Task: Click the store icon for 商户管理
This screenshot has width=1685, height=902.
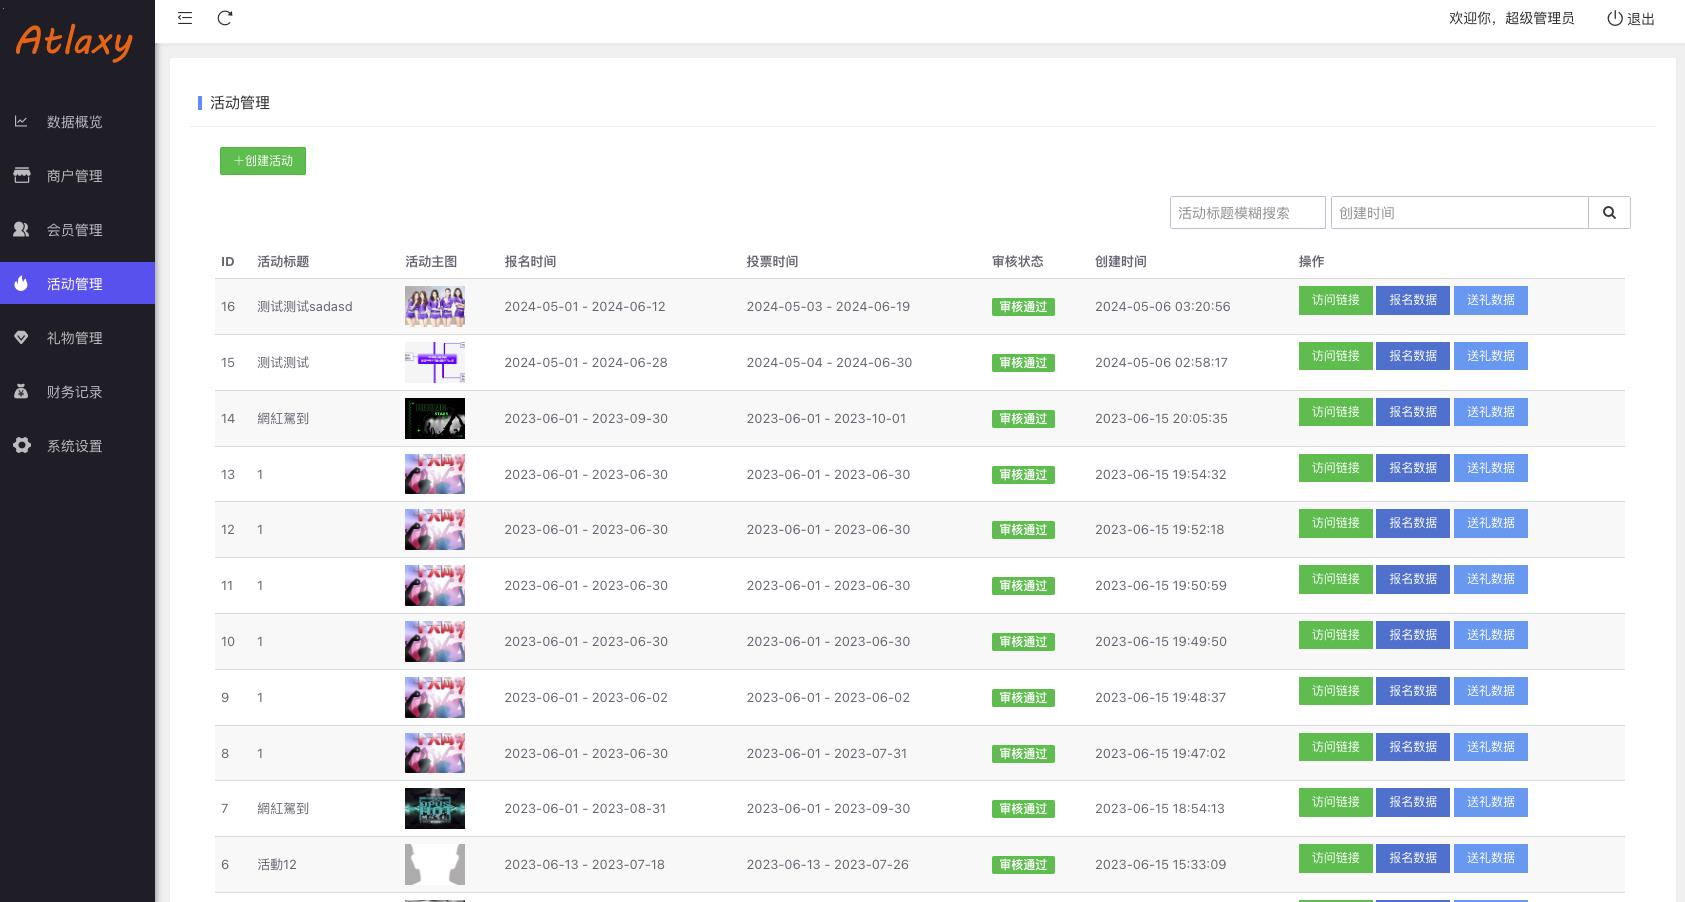Action: (x=21, y=176)
